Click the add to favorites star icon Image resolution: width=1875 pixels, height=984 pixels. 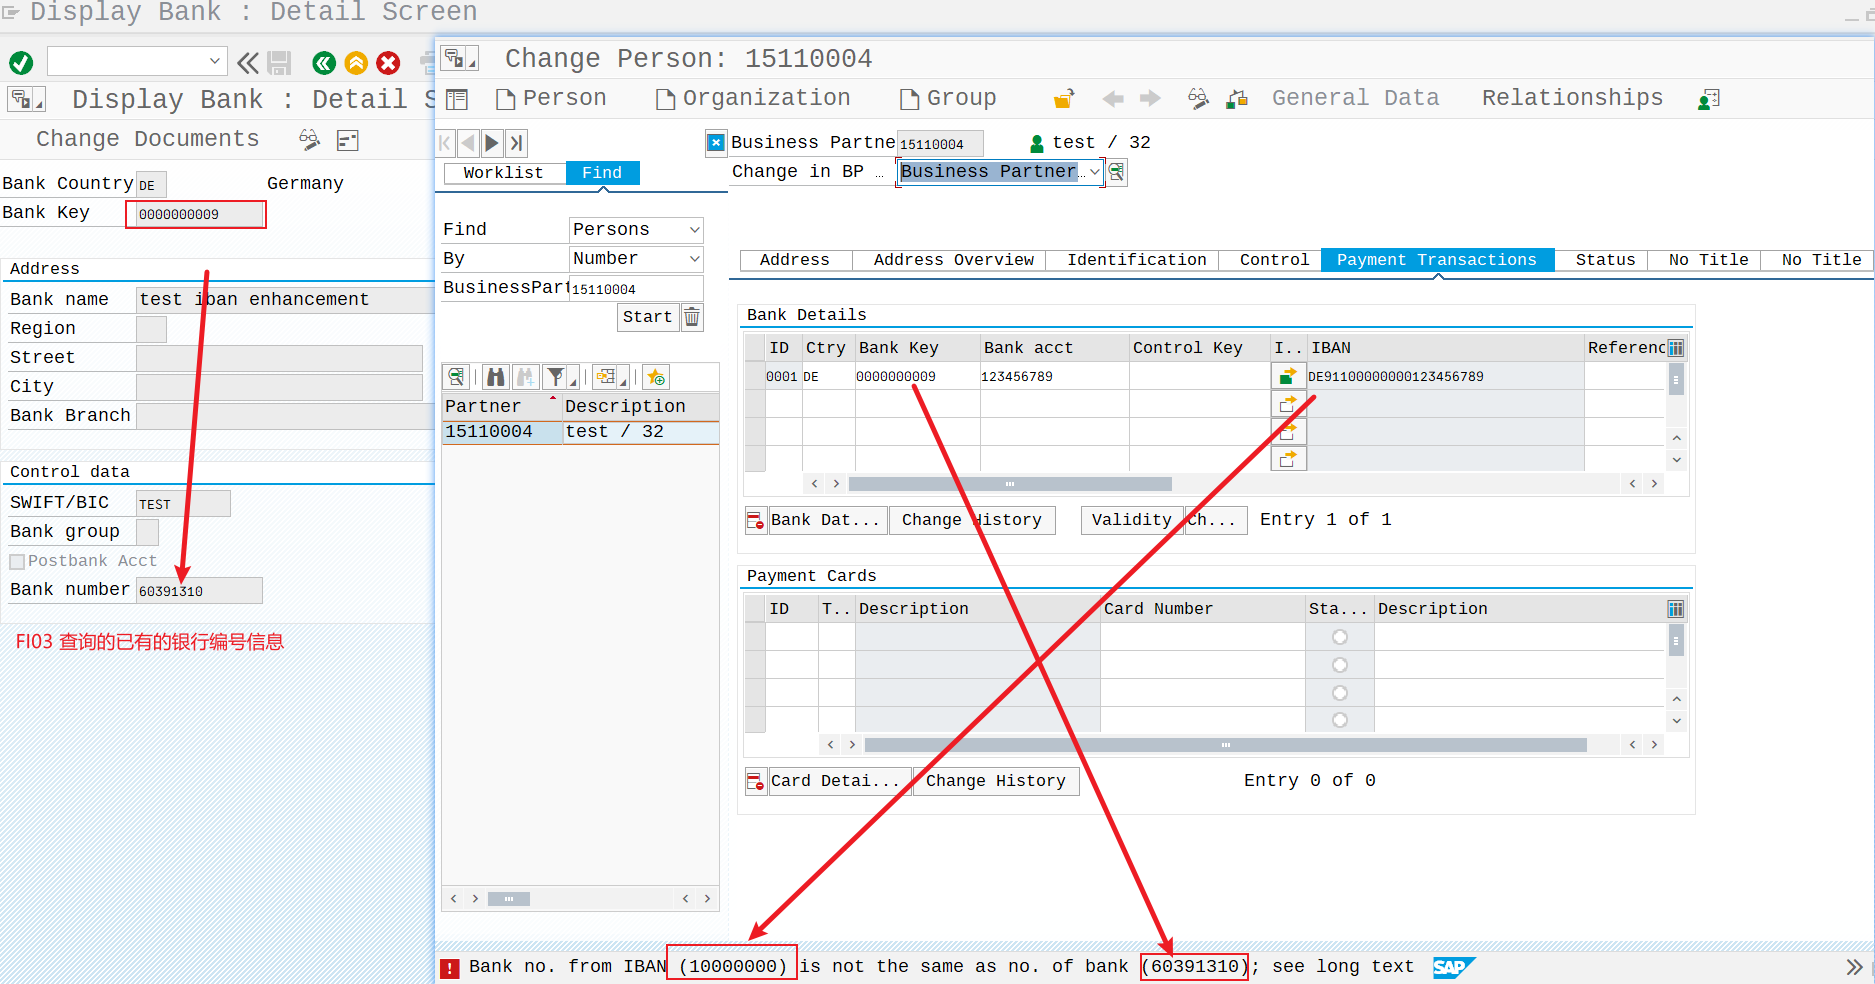[656, 377]
